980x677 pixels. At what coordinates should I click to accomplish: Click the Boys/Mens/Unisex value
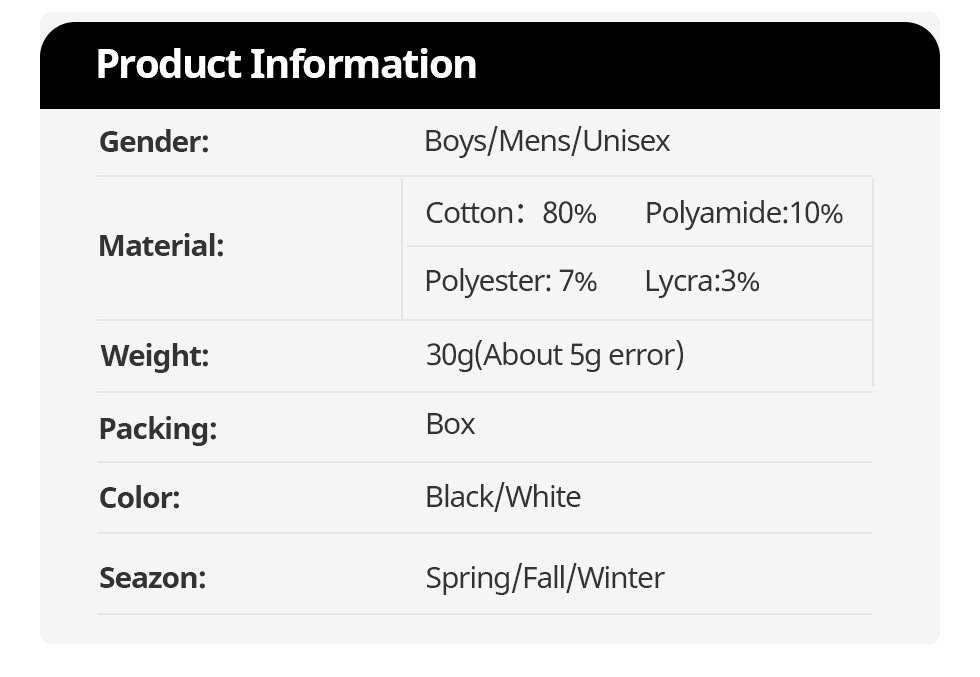[547, 140]
